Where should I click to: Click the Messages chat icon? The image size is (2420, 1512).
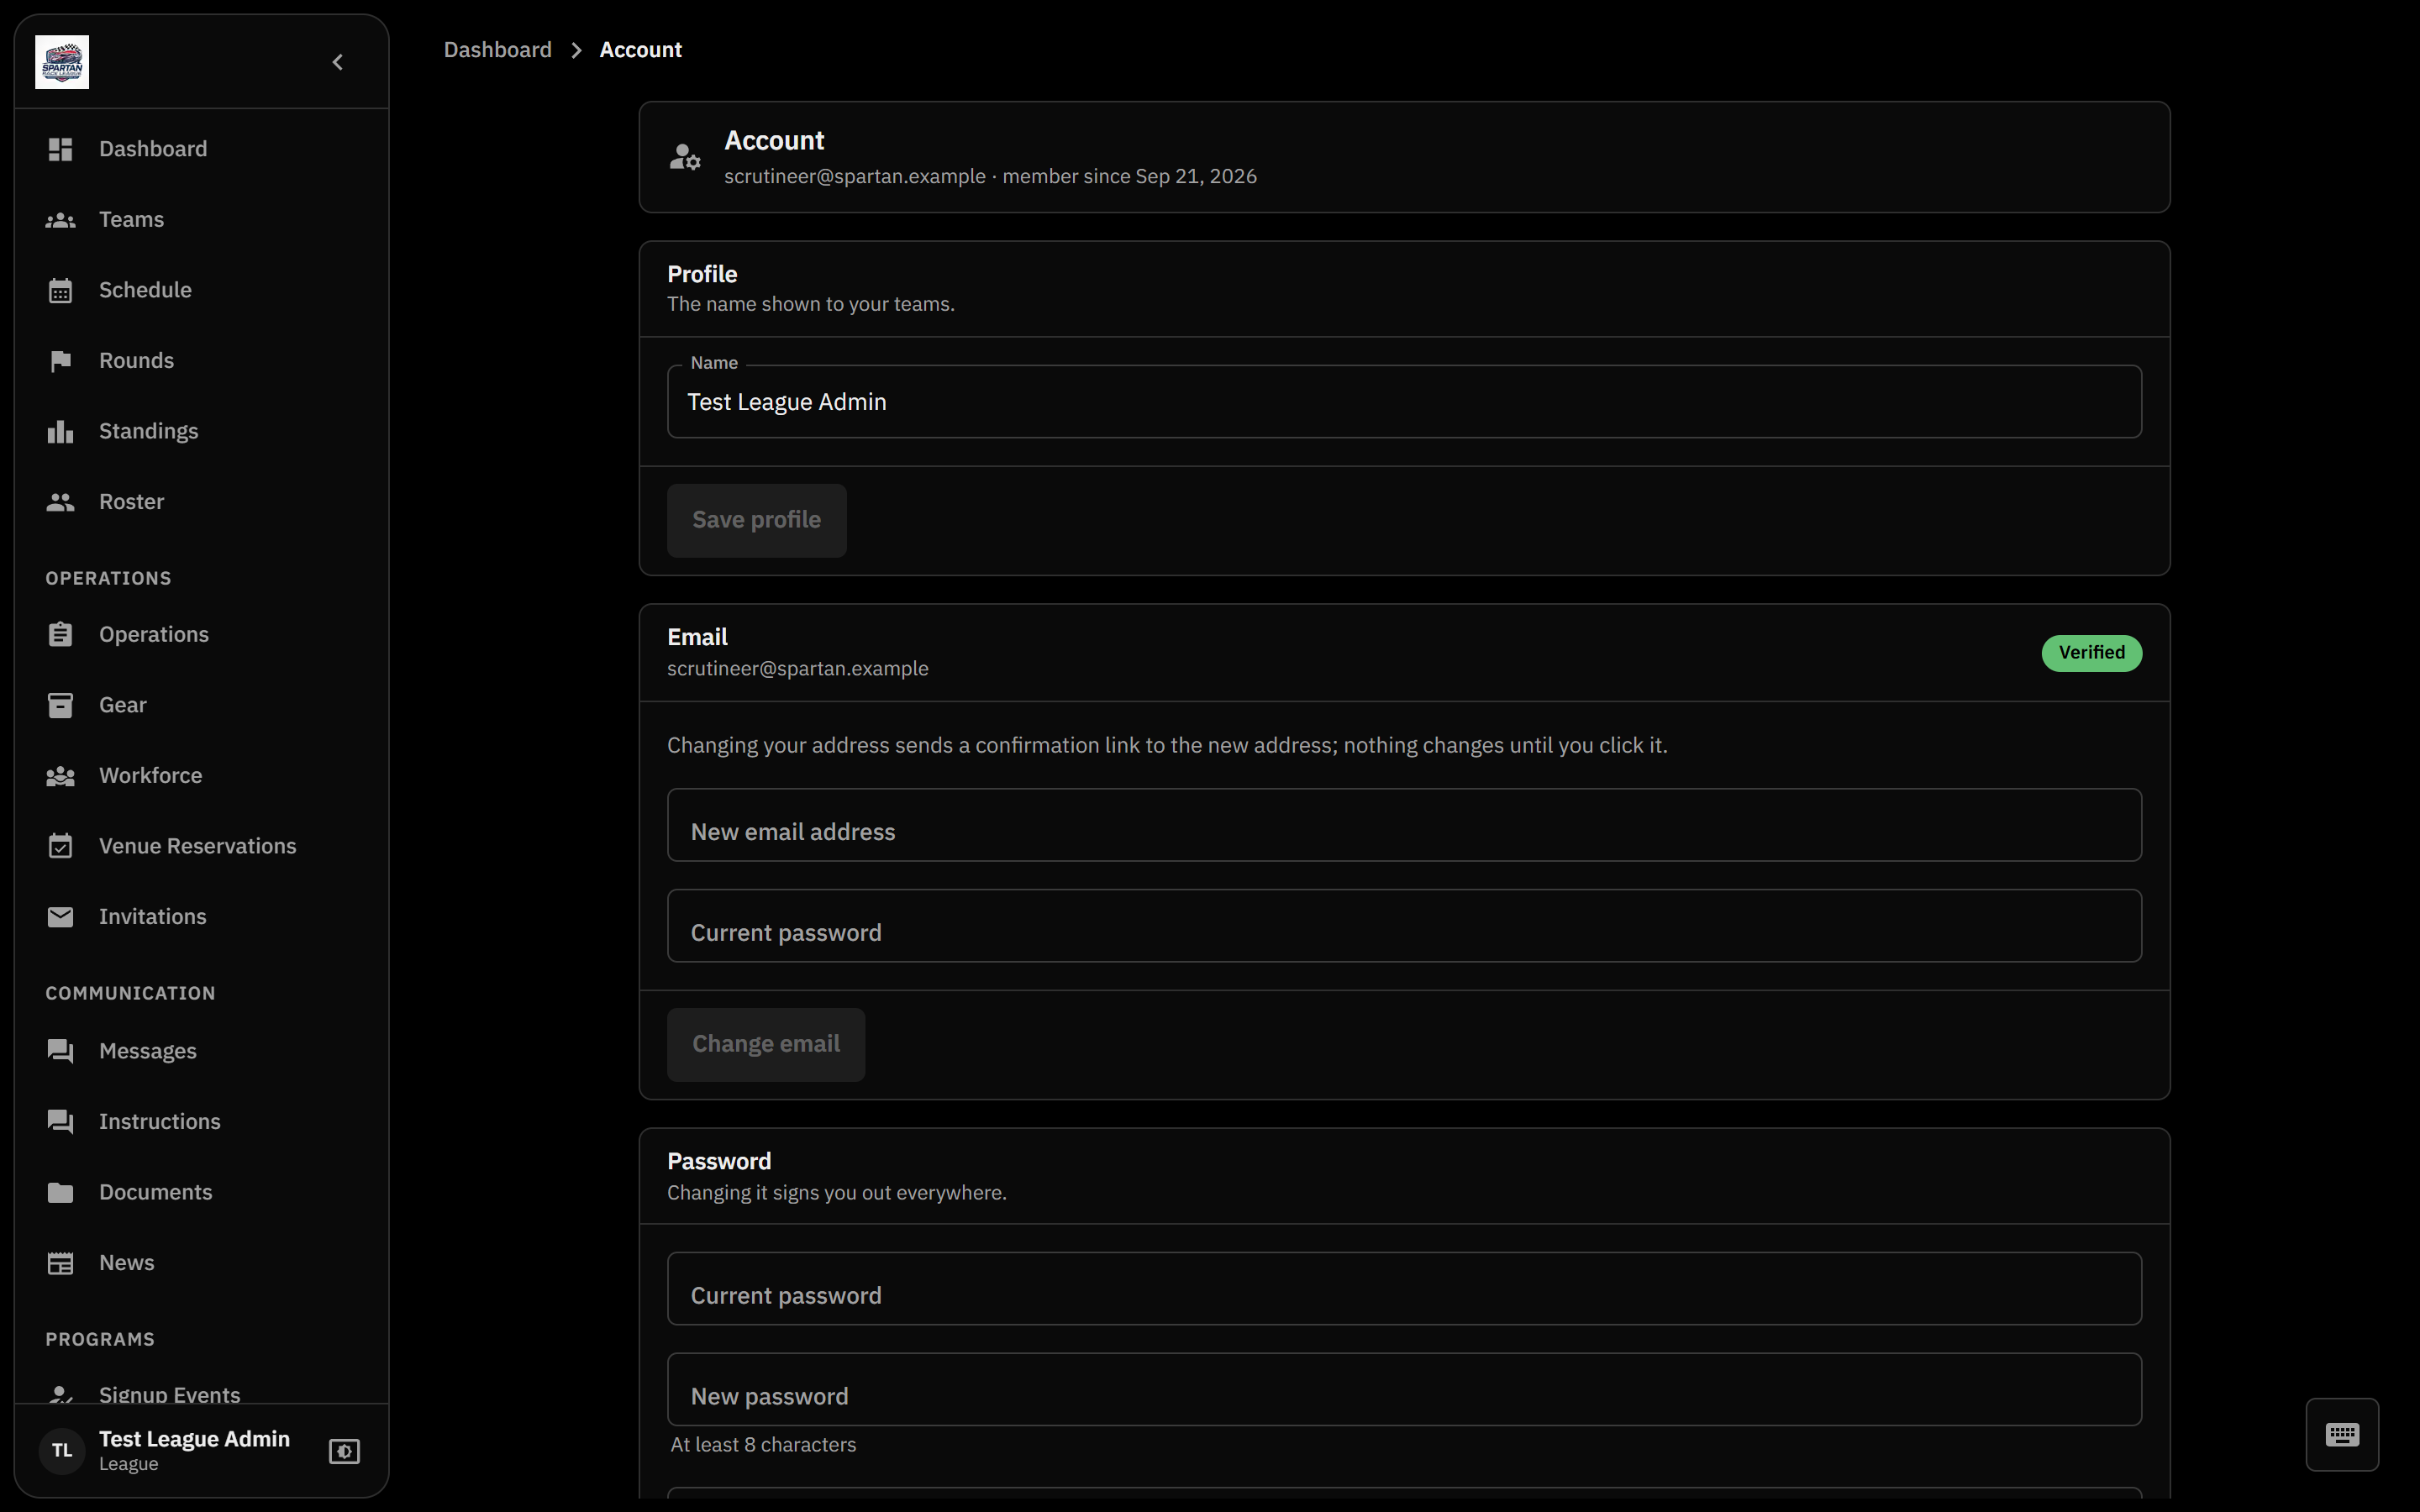click(x=60, y=1051)
